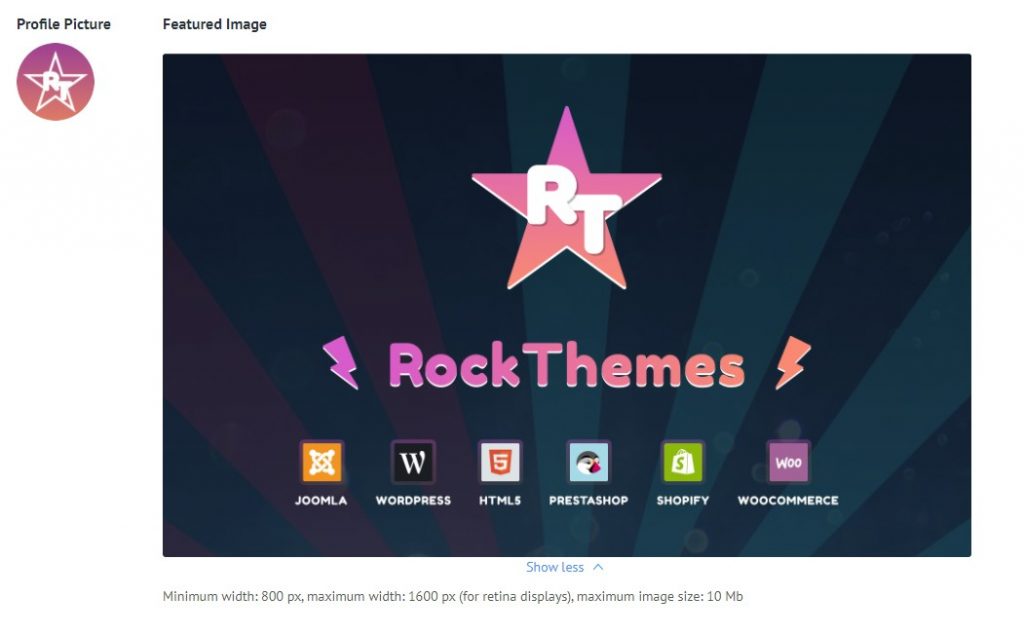The image size is (1024, 634).
Task: Click the green Shopify bag icon
Action: 682,462
